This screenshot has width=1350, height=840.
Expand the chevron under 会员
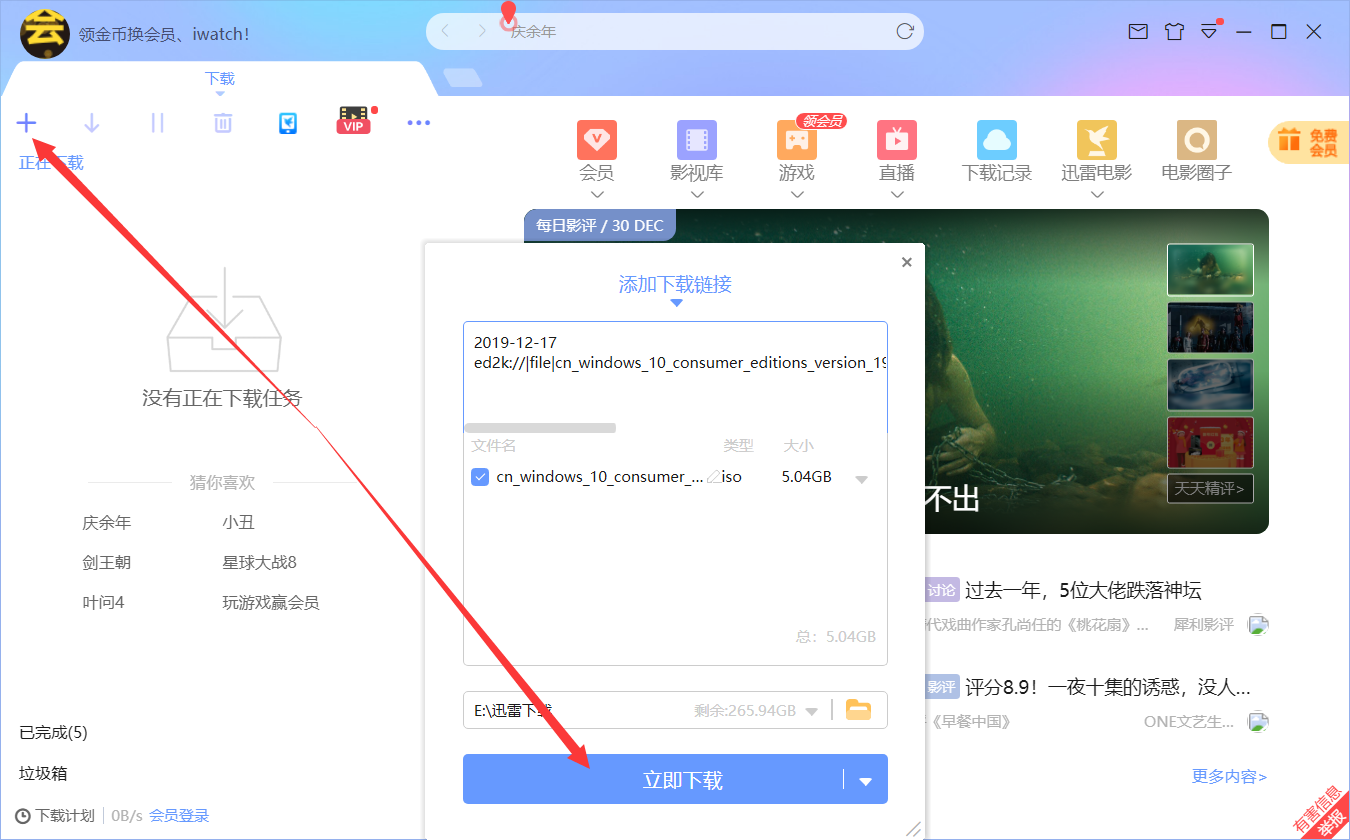point(597,194)
